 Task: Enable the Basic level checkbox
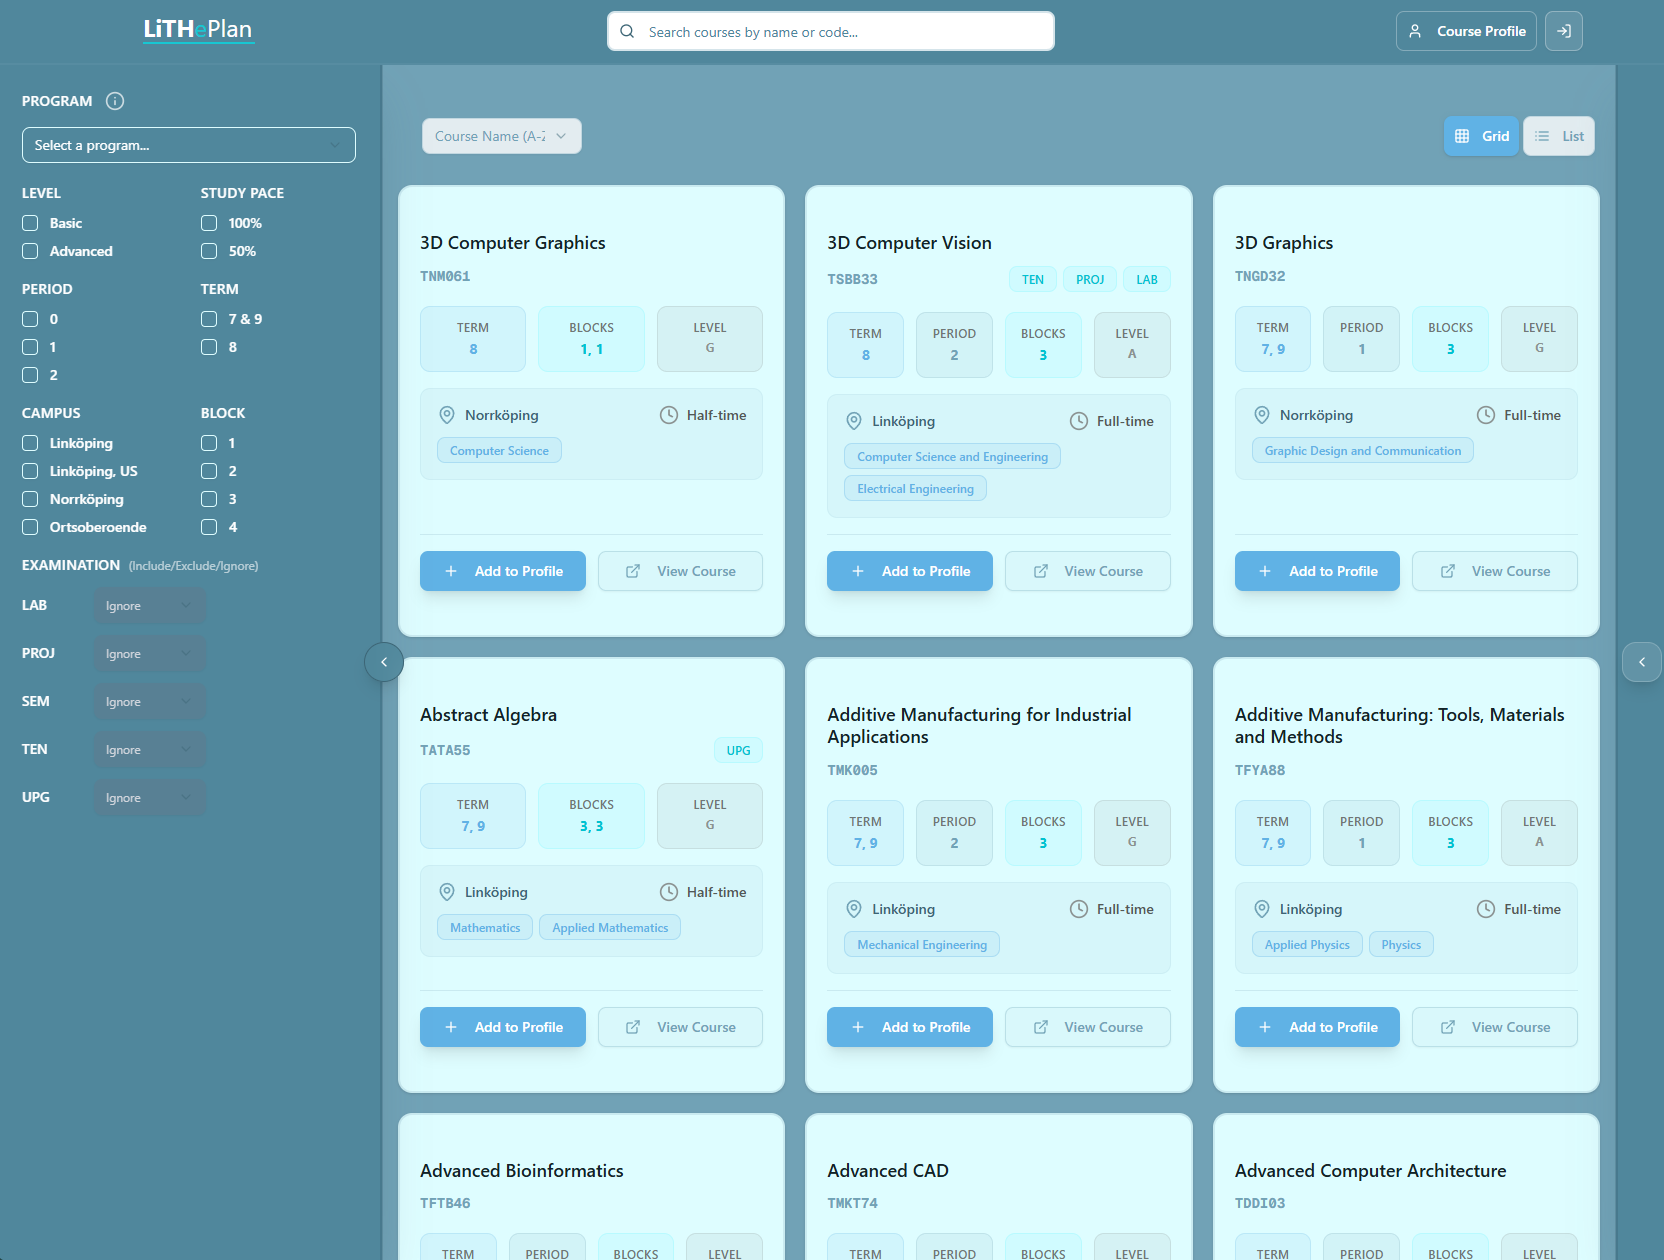point(30,223)
